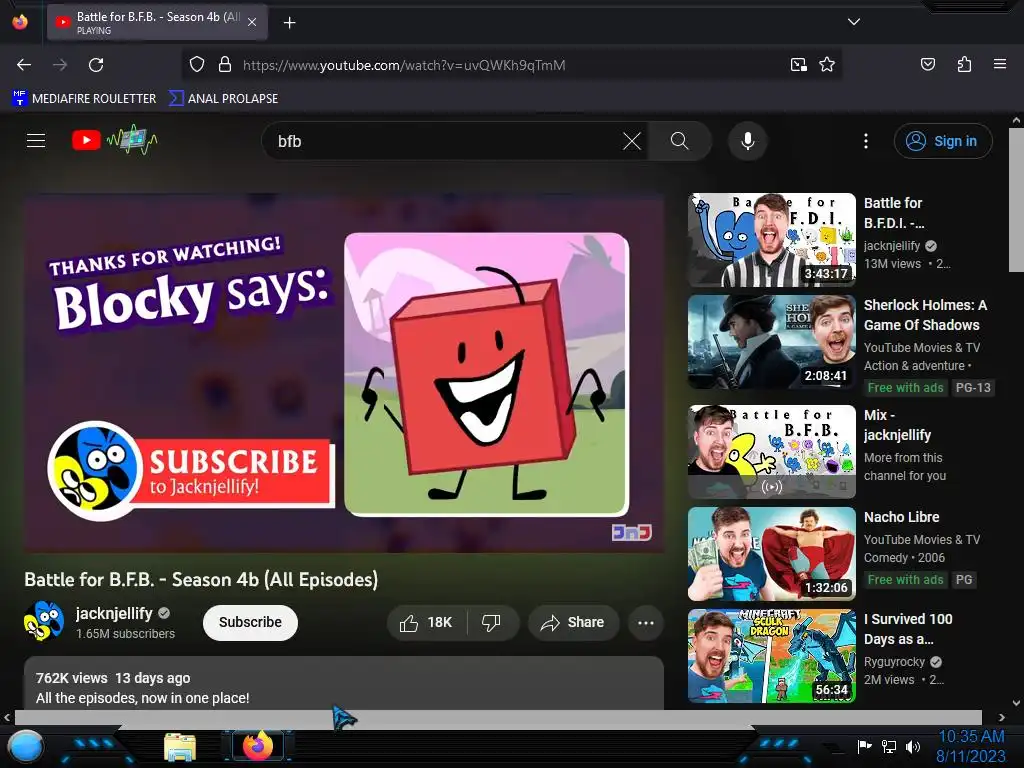Open I Survived 100 Days title

tap(908, 629)
